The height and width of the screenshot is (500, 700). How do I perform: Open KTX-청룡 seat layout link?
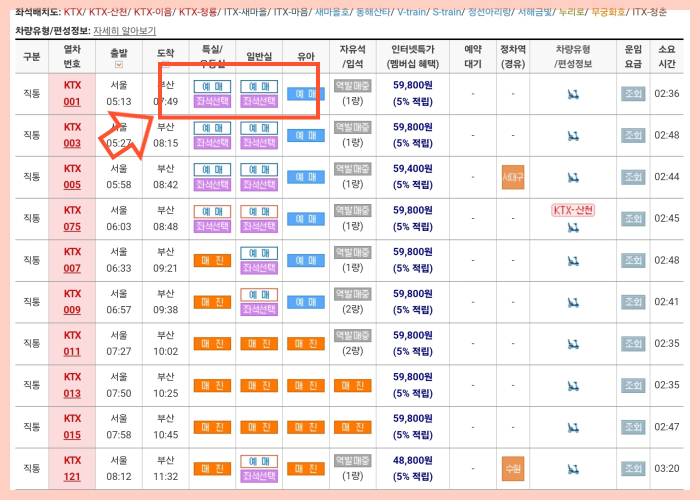pyautogui.click(x=198, y=12)
